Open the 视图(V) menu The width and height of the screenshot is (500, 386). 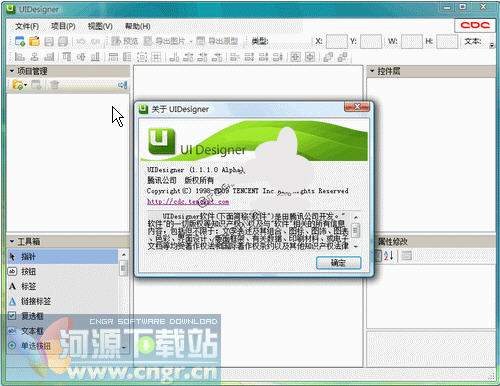click(100, 26)
